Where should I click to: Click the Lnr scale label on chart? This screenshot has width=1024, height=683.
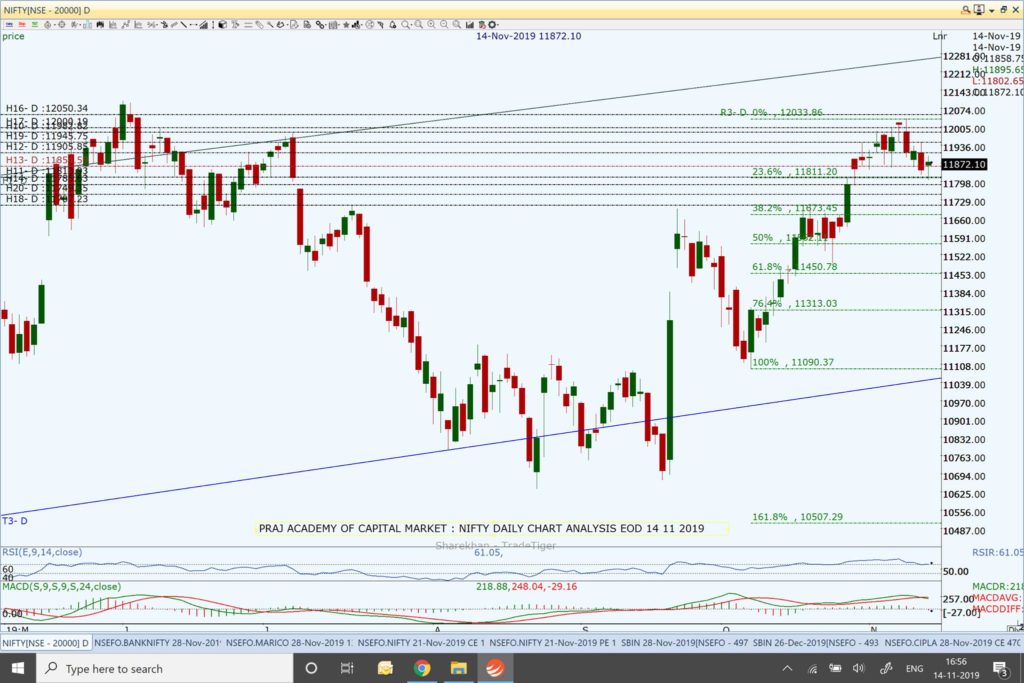pyautogui.click(x=939, y=36)
